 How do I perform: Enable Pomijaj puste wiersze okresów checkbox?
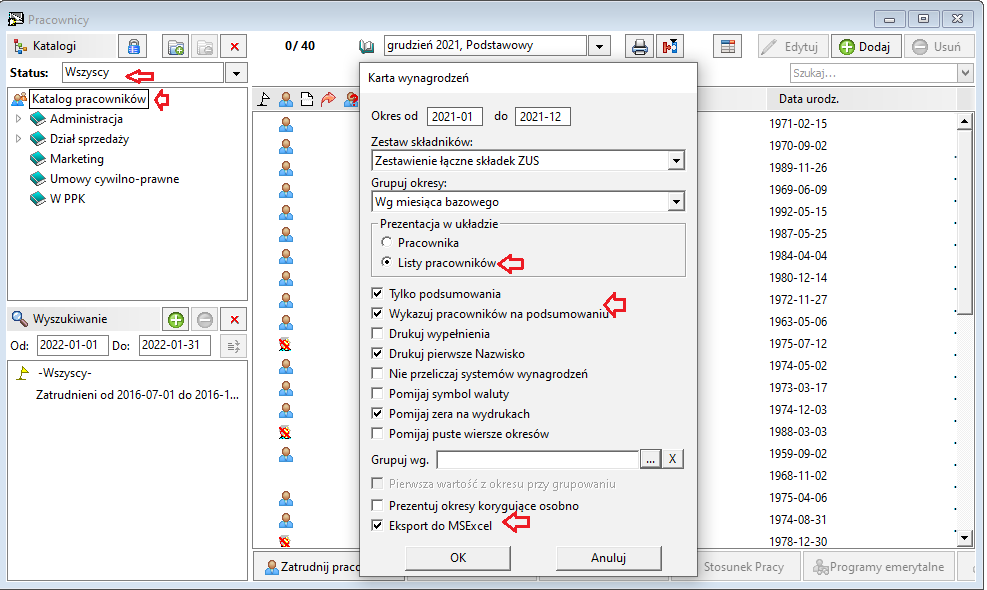(377, 433)
